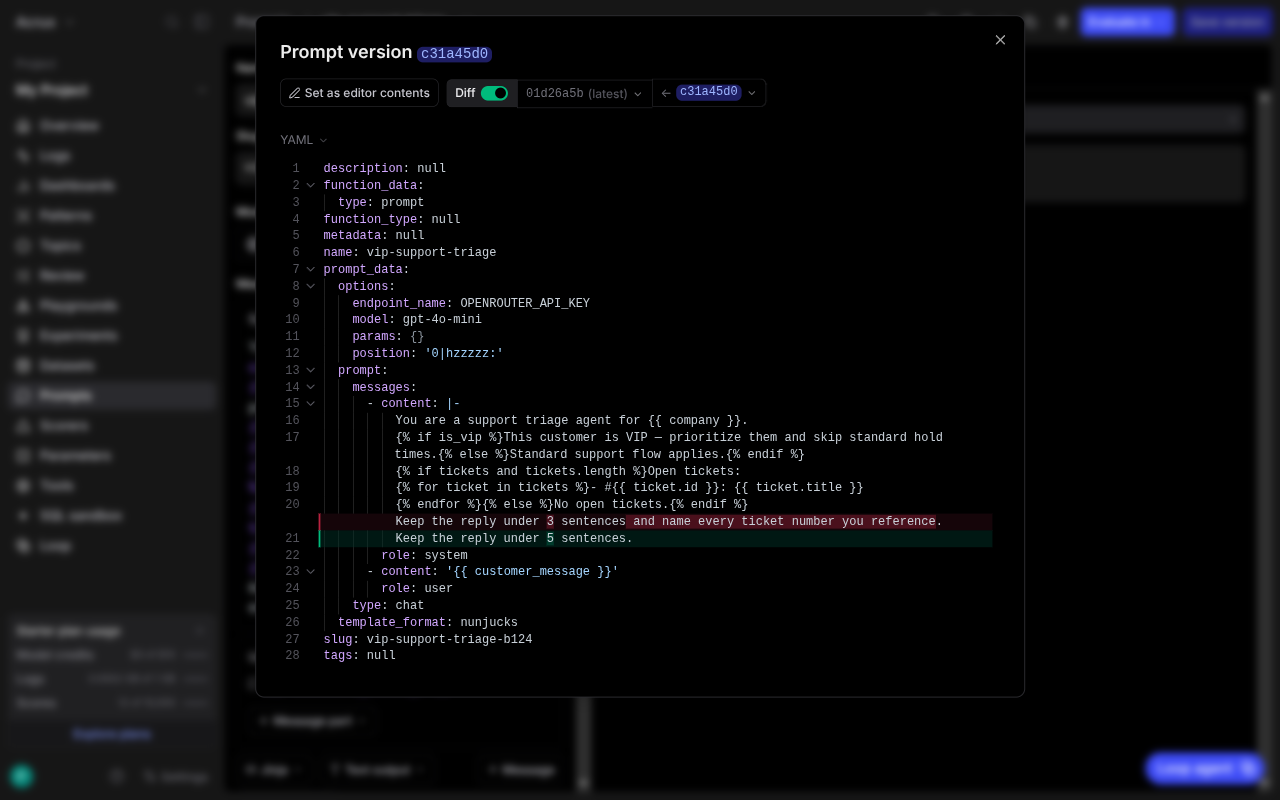1280x800 pixels.
Task: Click the 'Open tickets:' template line
Action: tap(568, 472)
